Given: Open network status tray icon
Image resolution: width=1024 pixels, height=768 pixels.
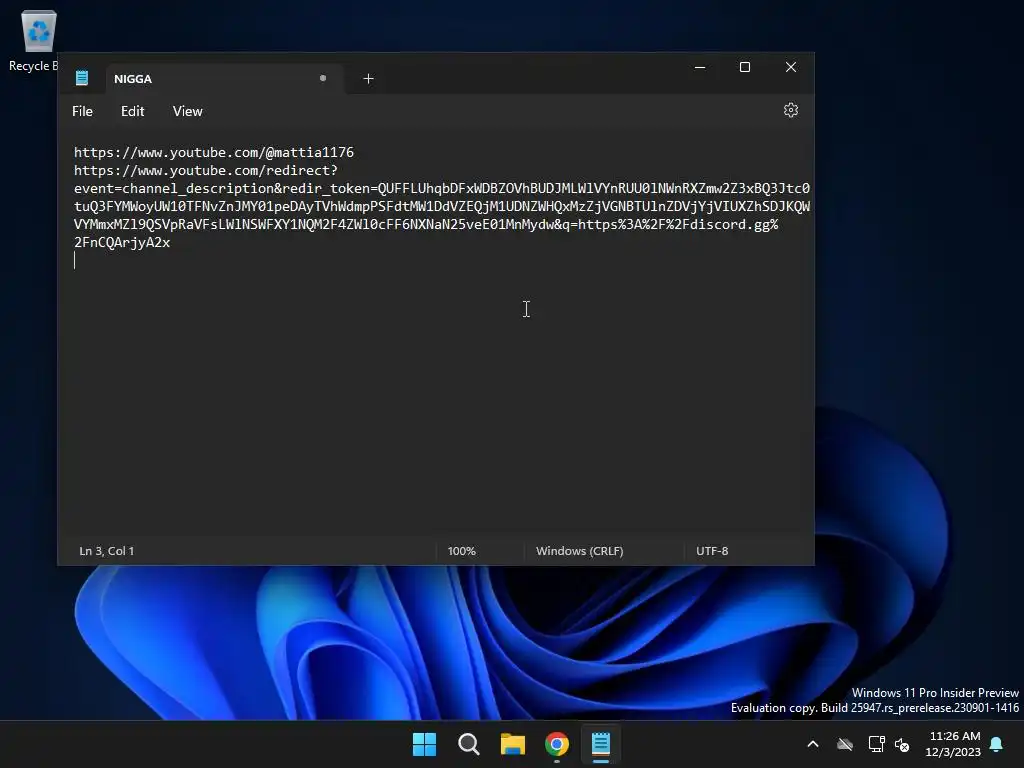Looking at the screenshot, I should coord(876,744).
